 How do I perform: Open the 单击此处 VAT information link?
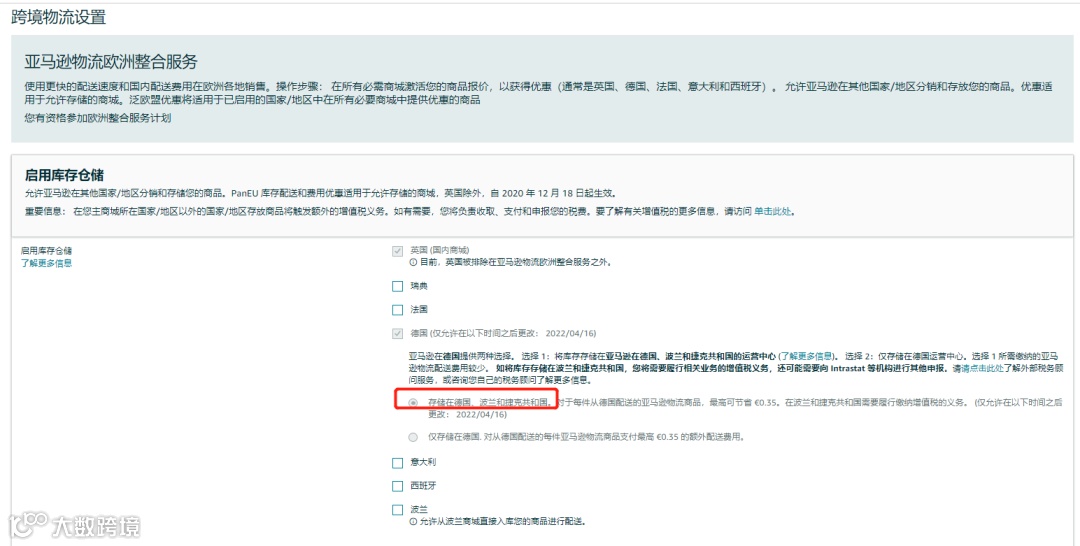(772, 211)
